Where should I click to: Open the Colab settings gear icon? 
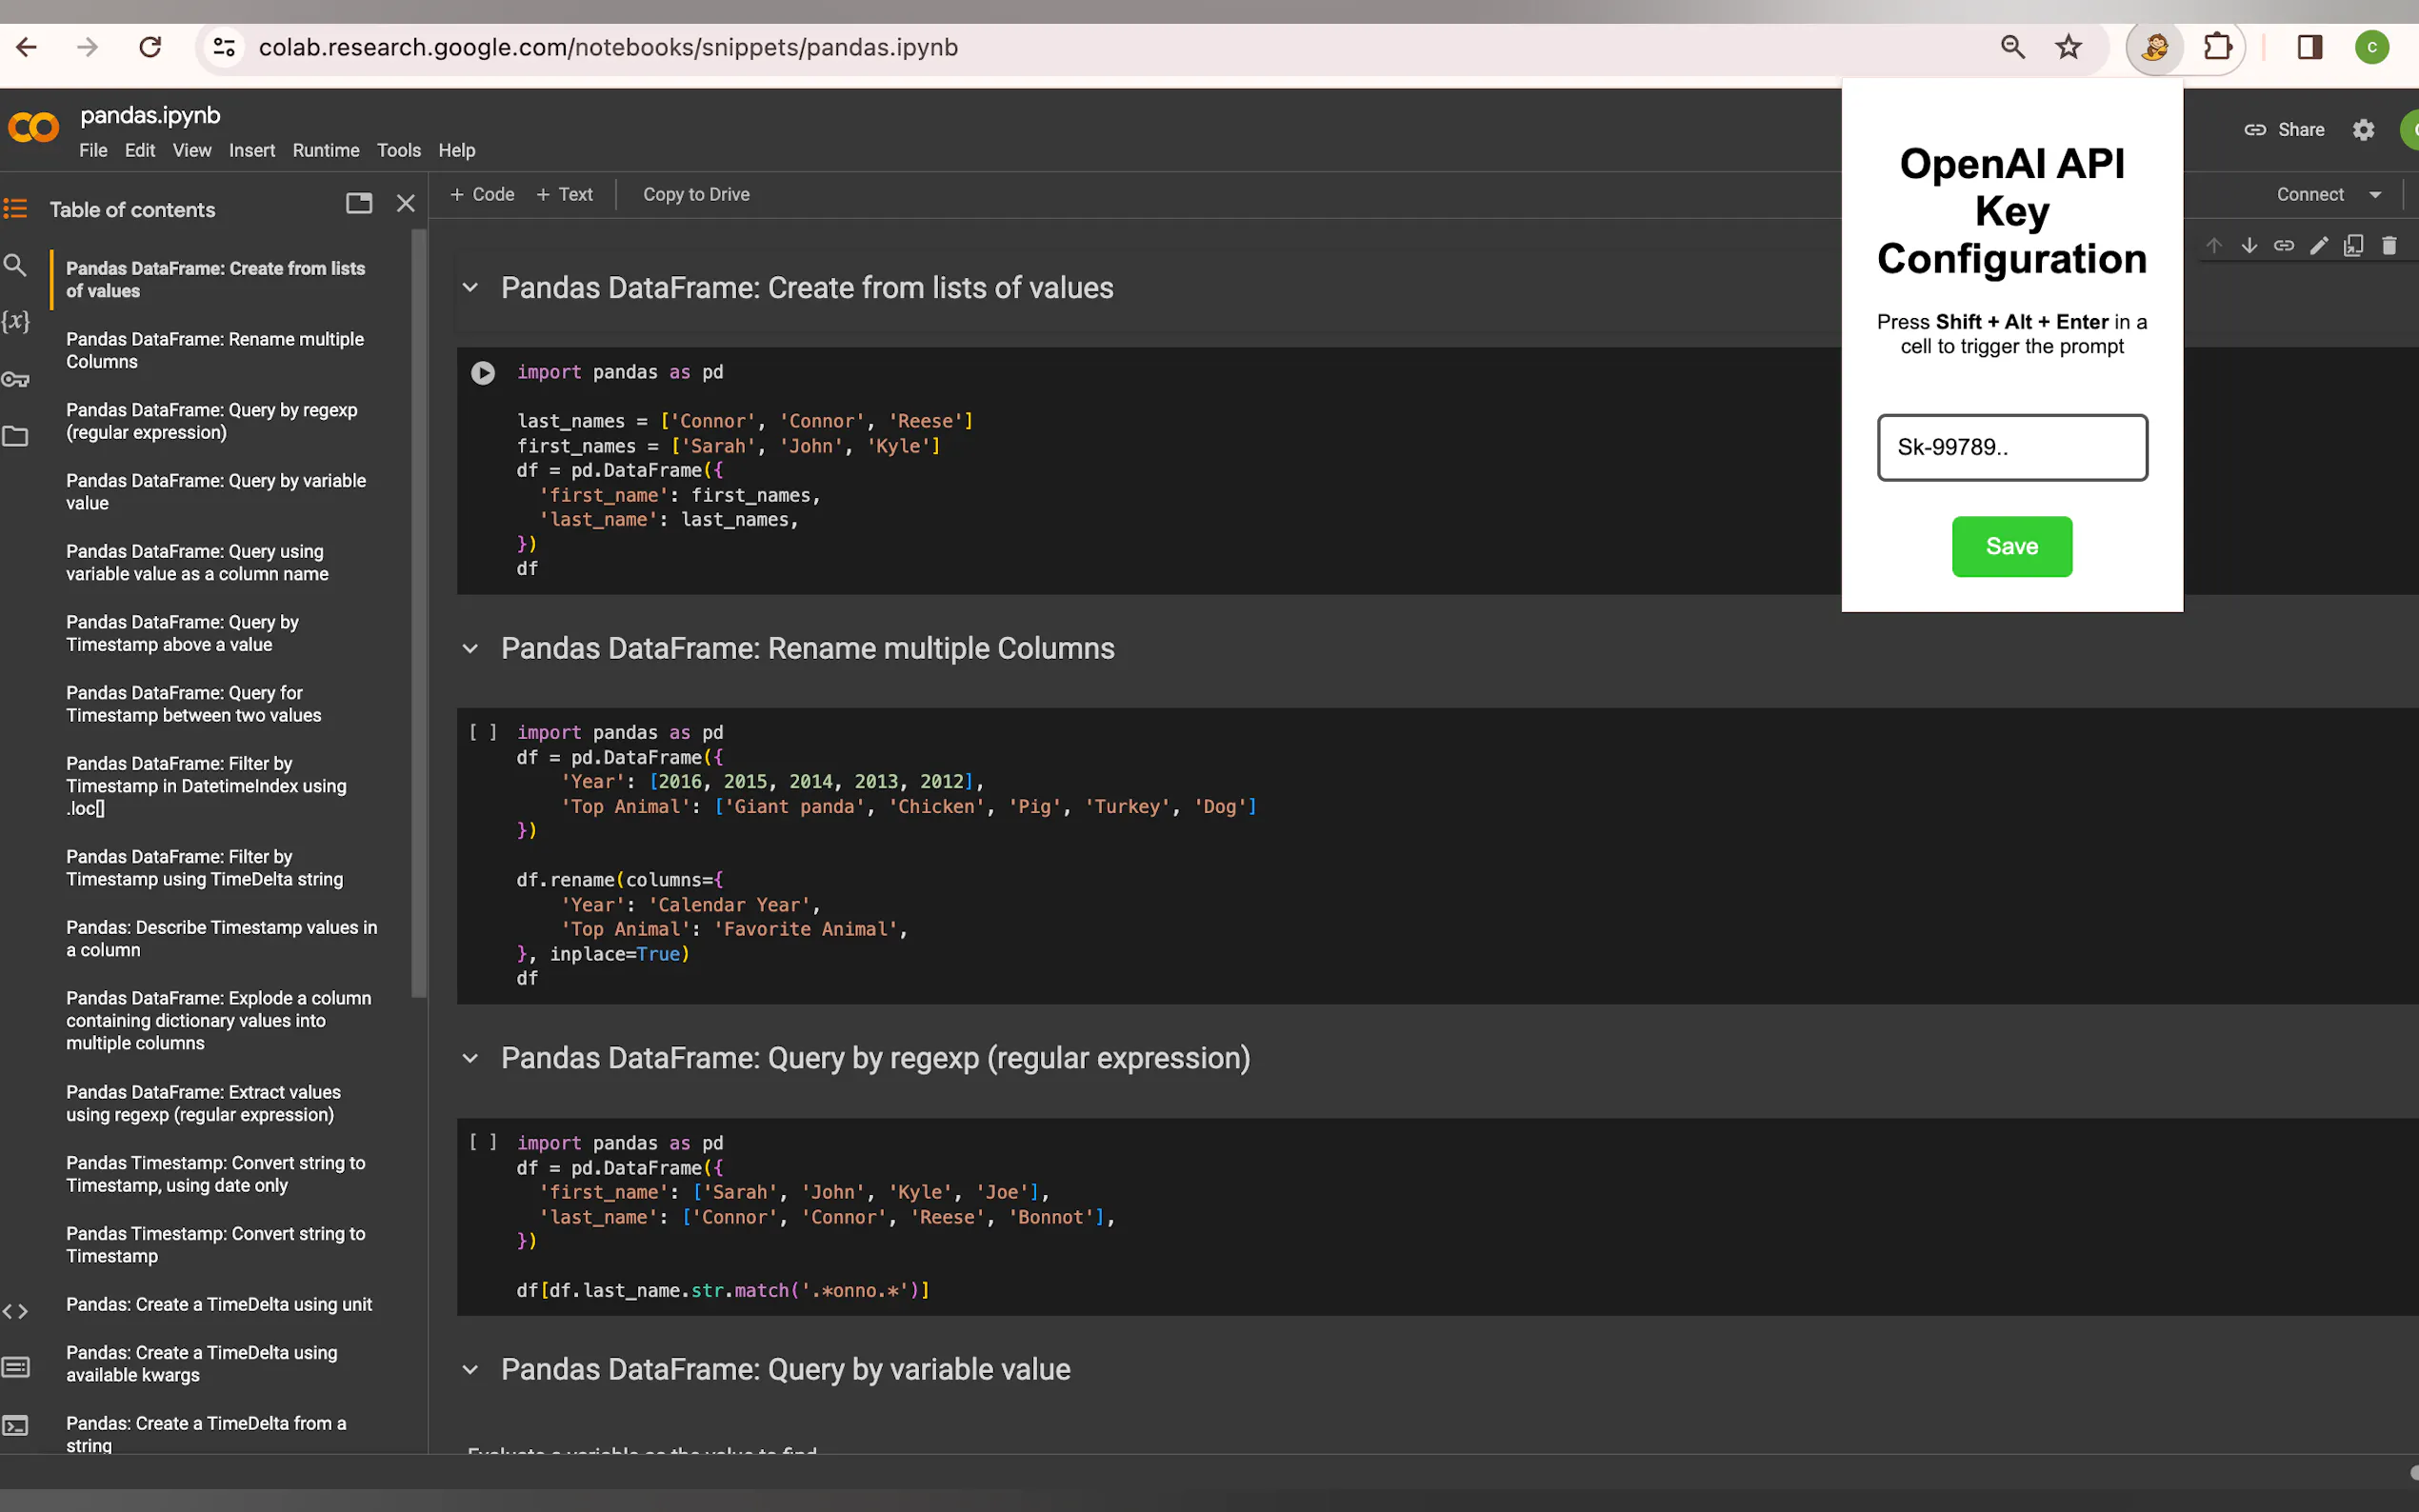tap(2362, 130)
